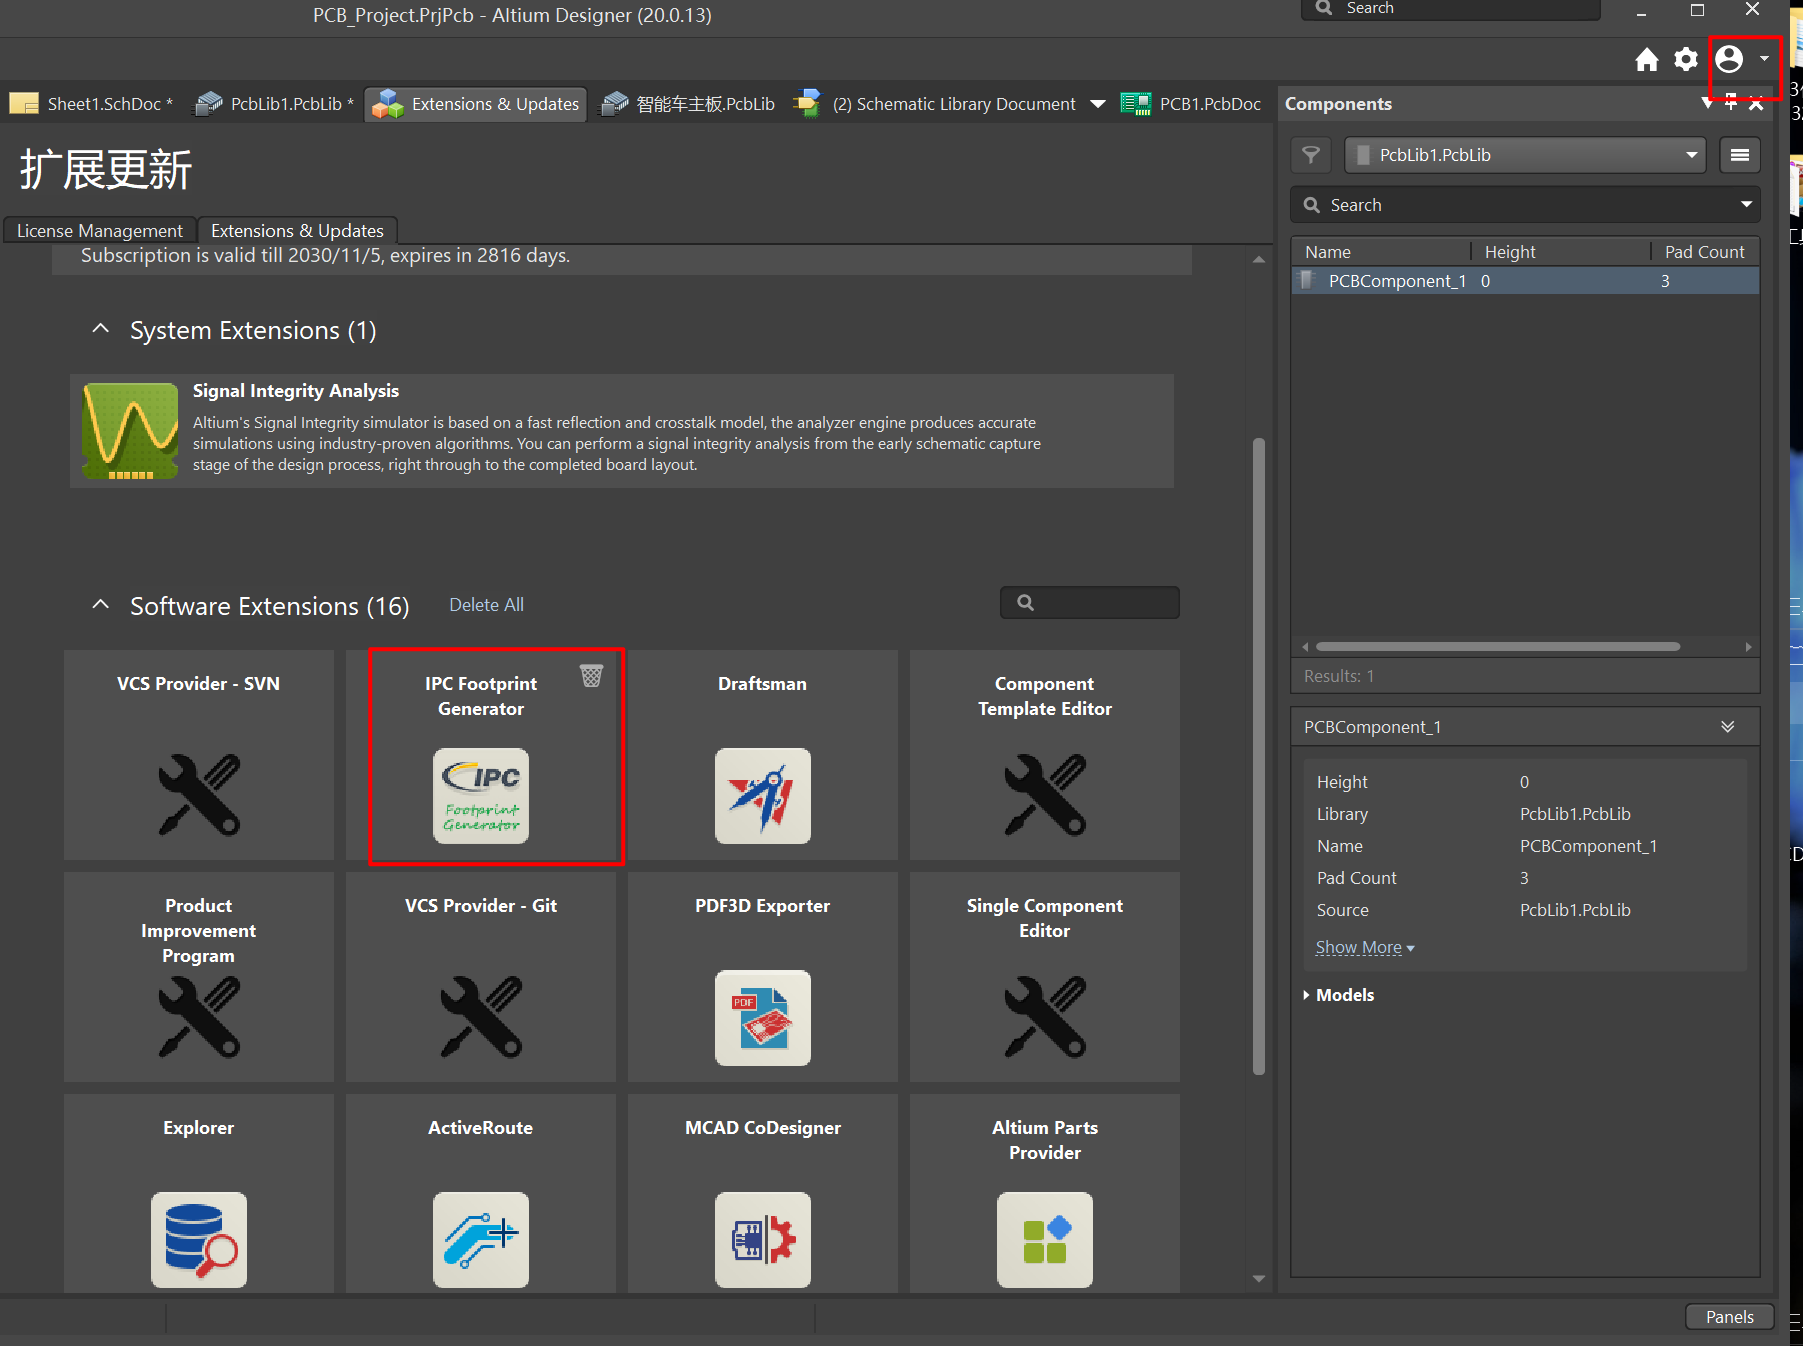Image resolution: width=1803 pixels, height=1346 pixels.
Task: Click the IPC Footprint Generator logo icon
Action: (x=481, y=796)
